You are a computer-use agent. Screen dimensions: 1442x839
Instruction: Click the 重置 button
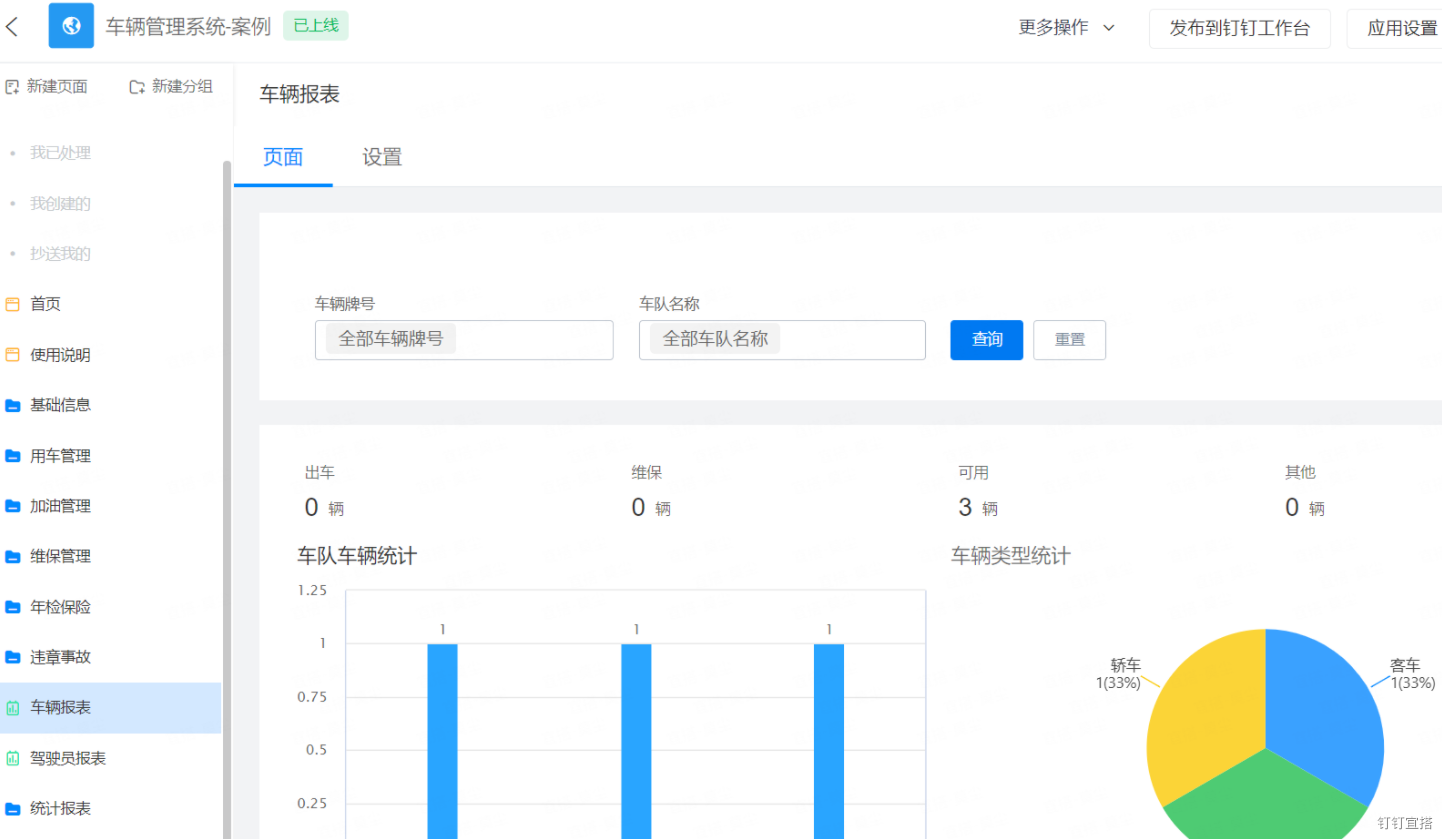point(1070,340)
